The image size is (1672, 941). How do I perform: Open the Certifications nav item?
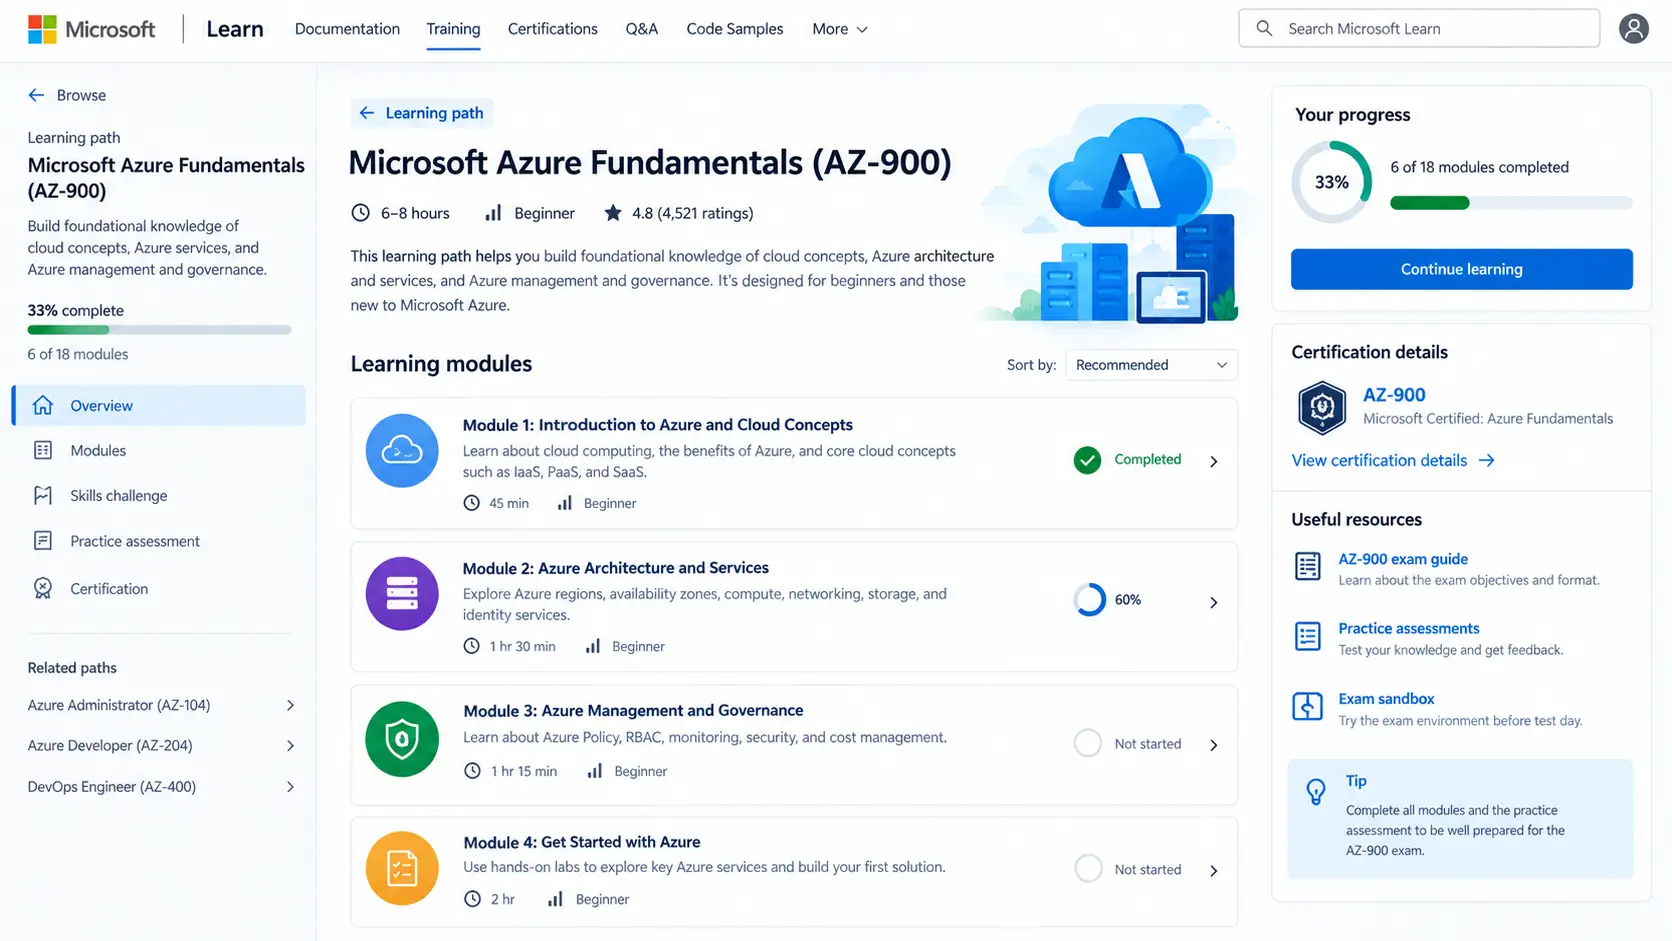pyautogui.click(x=553, y=29)
